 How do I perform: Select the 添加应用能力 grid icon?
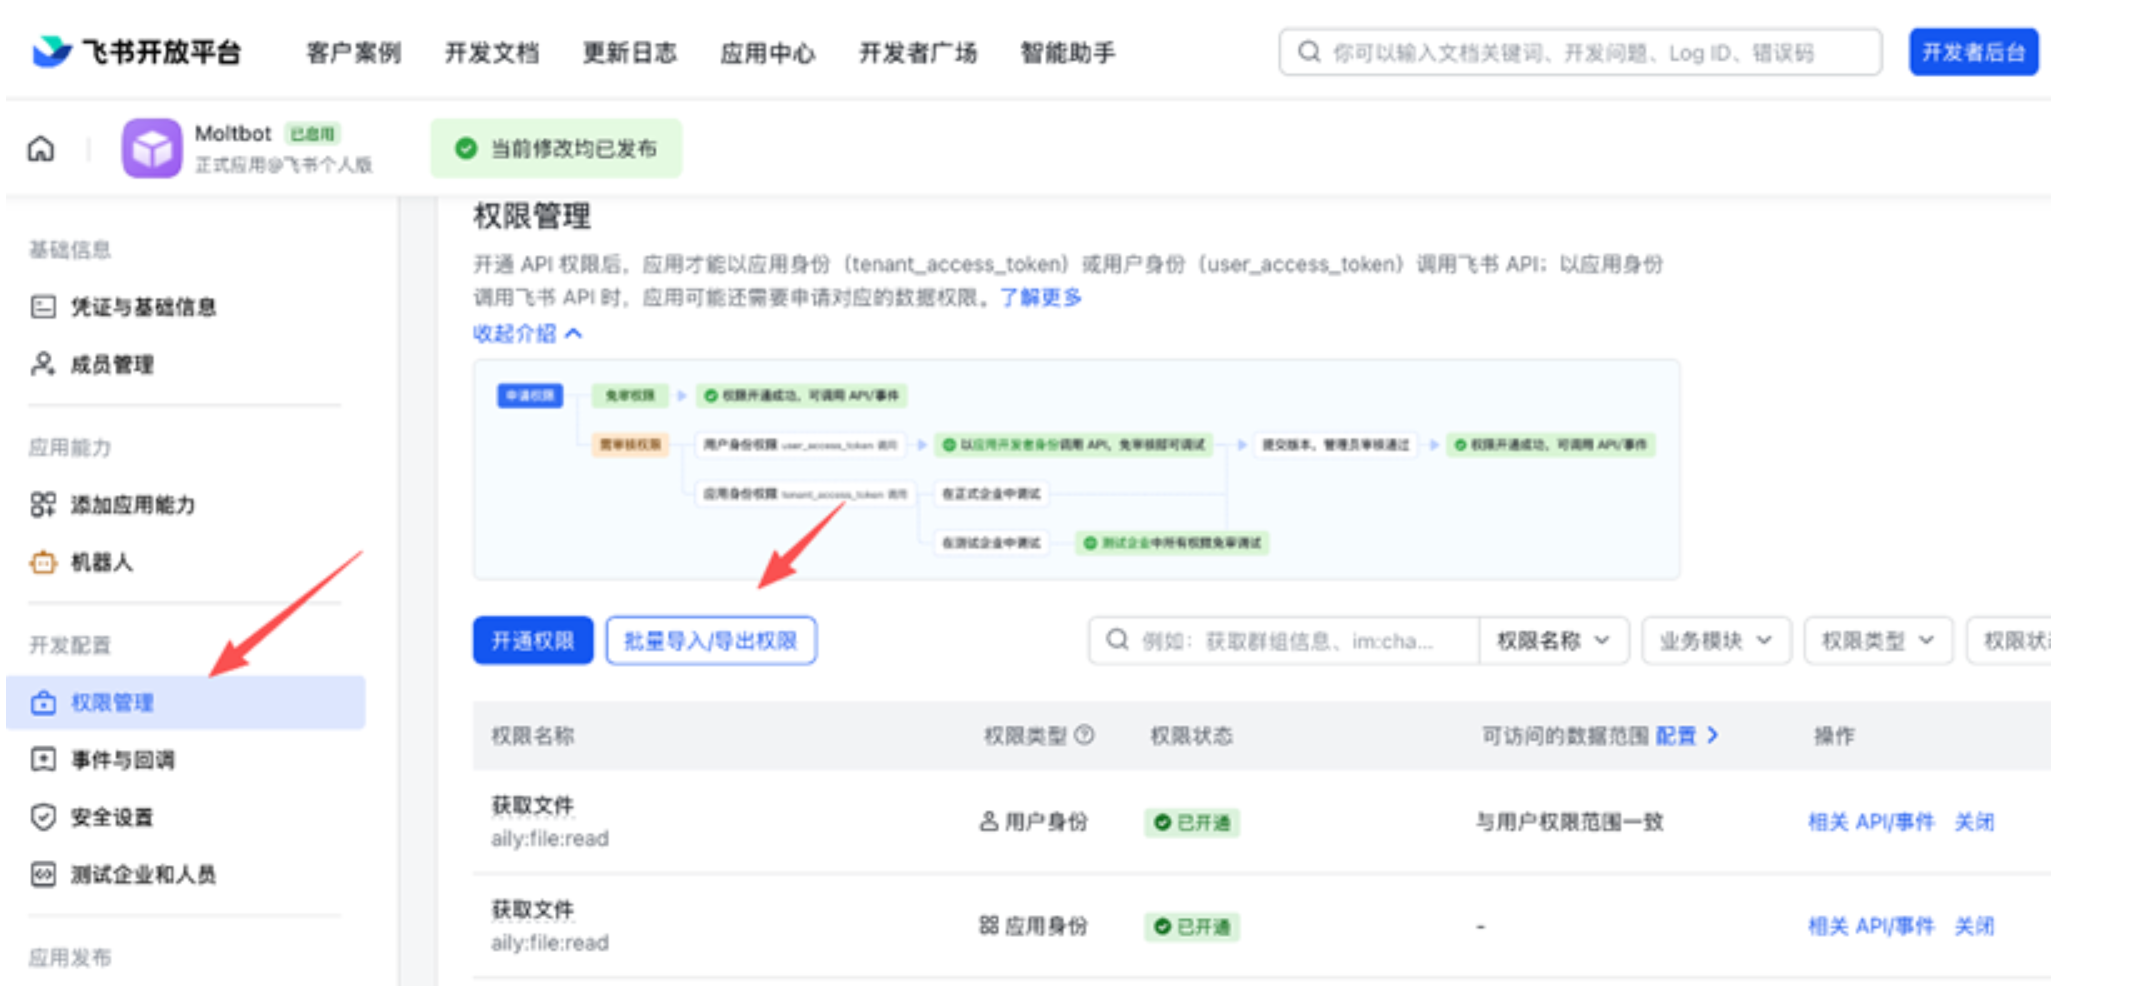41,506
